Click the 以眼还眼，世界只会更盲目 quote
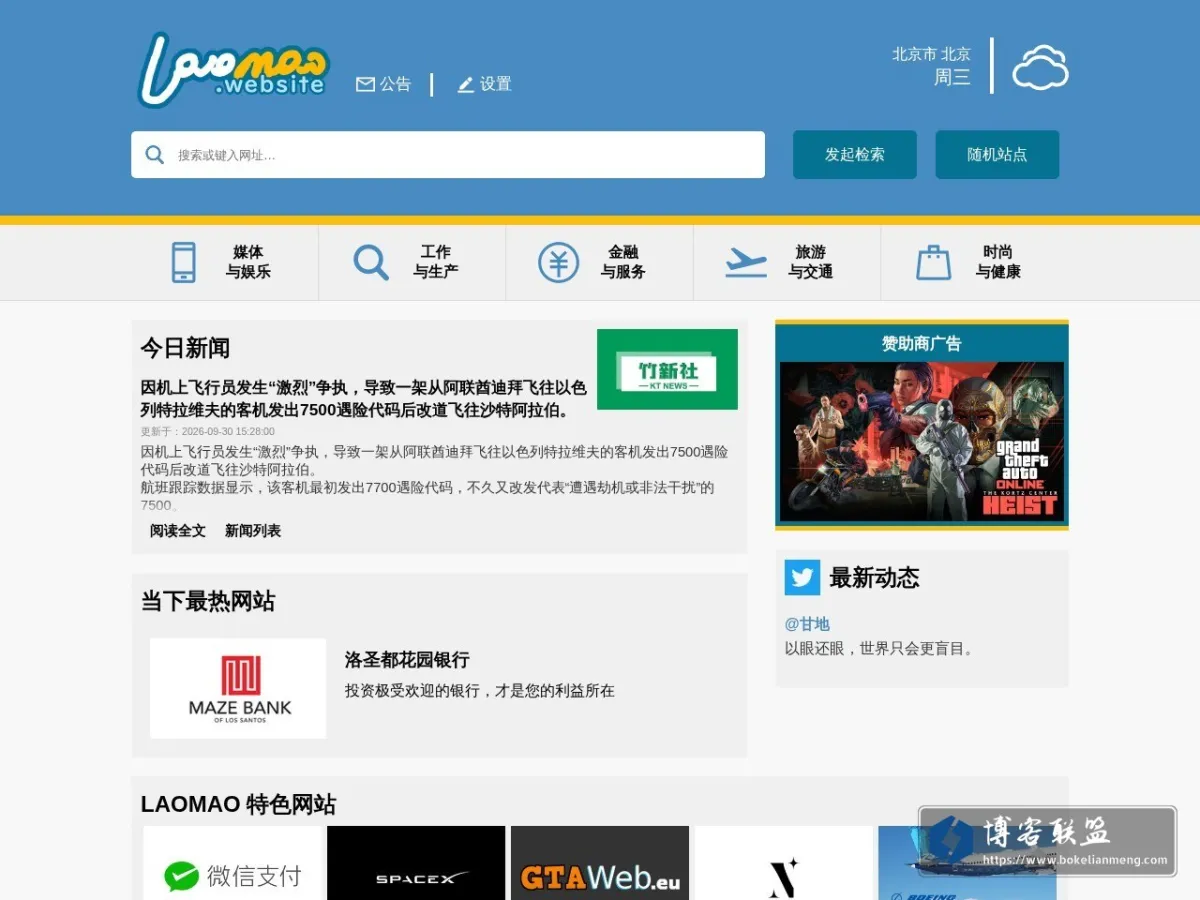 click(x=881, y=648)
